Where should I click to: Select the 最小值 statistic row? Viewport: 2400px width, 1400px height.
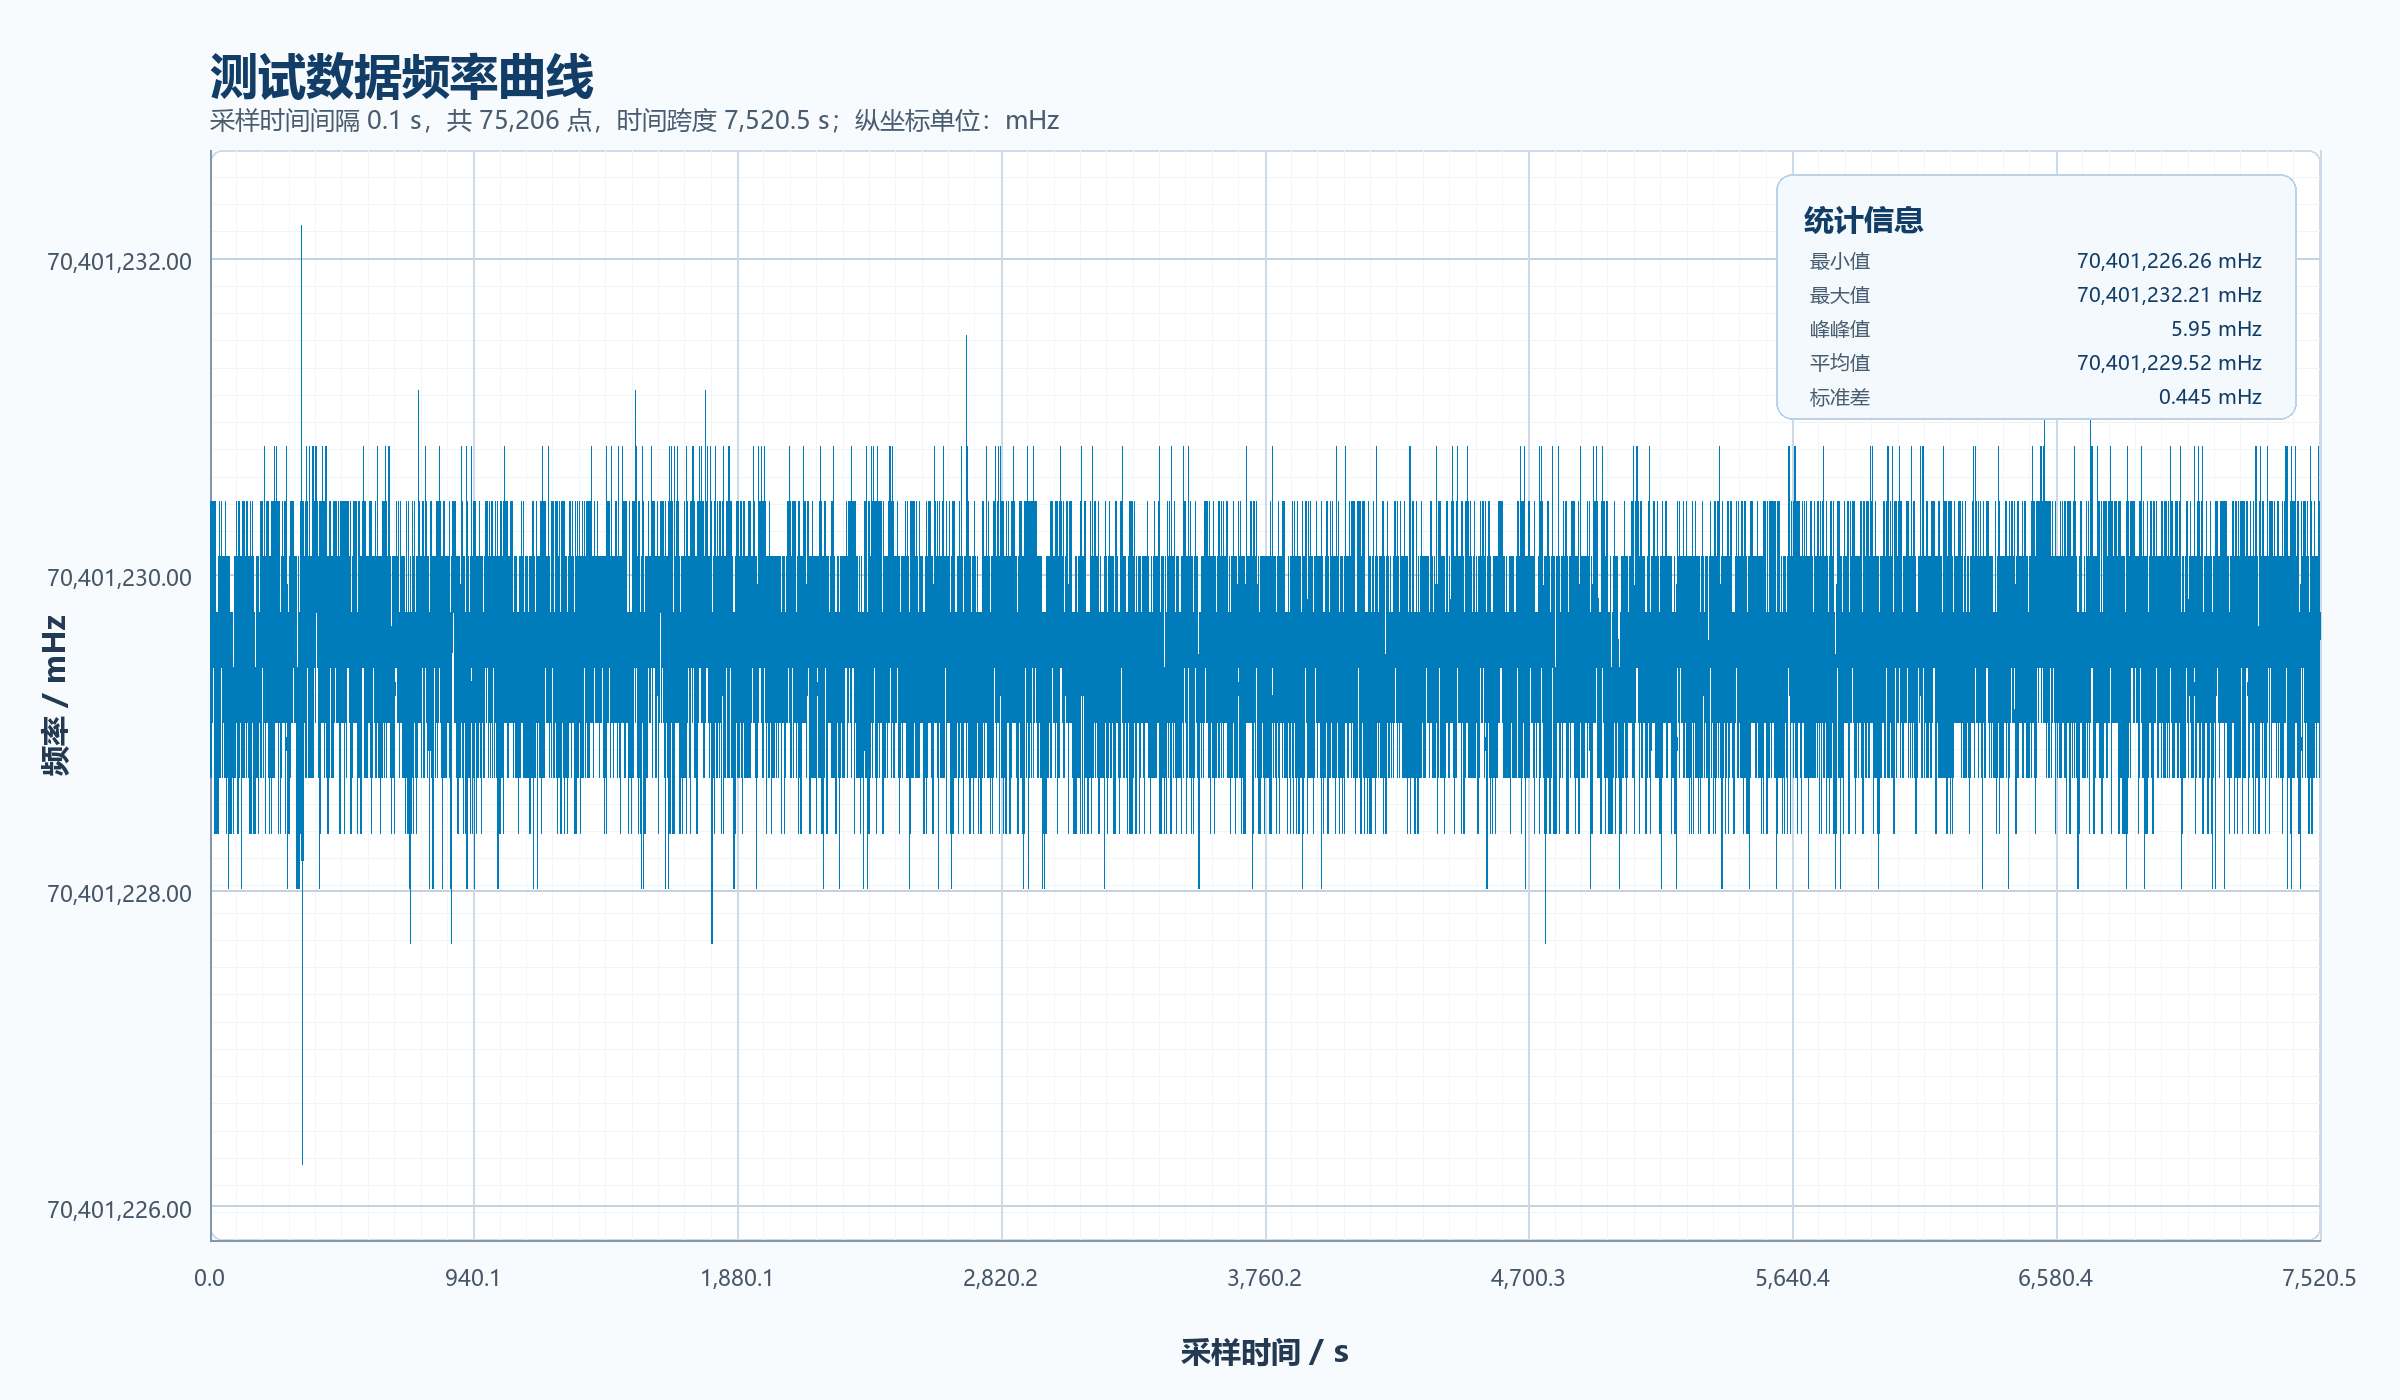point(2035,261)
